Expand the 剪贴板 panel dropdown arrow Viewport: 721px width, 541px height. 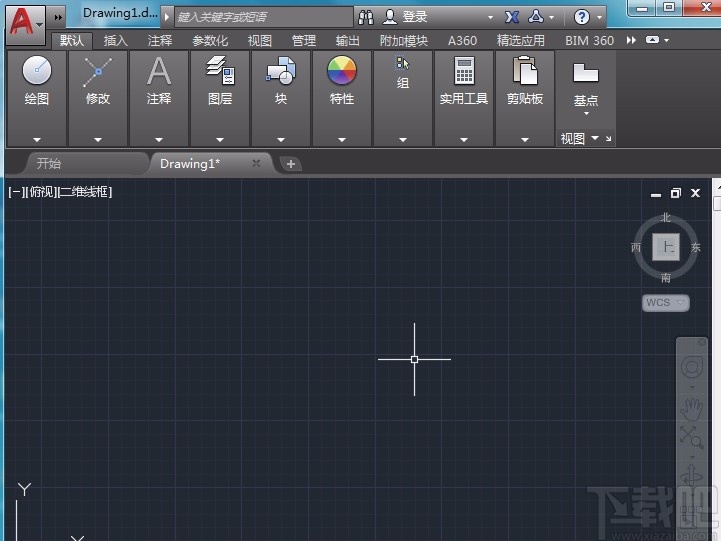click(525, 139)
